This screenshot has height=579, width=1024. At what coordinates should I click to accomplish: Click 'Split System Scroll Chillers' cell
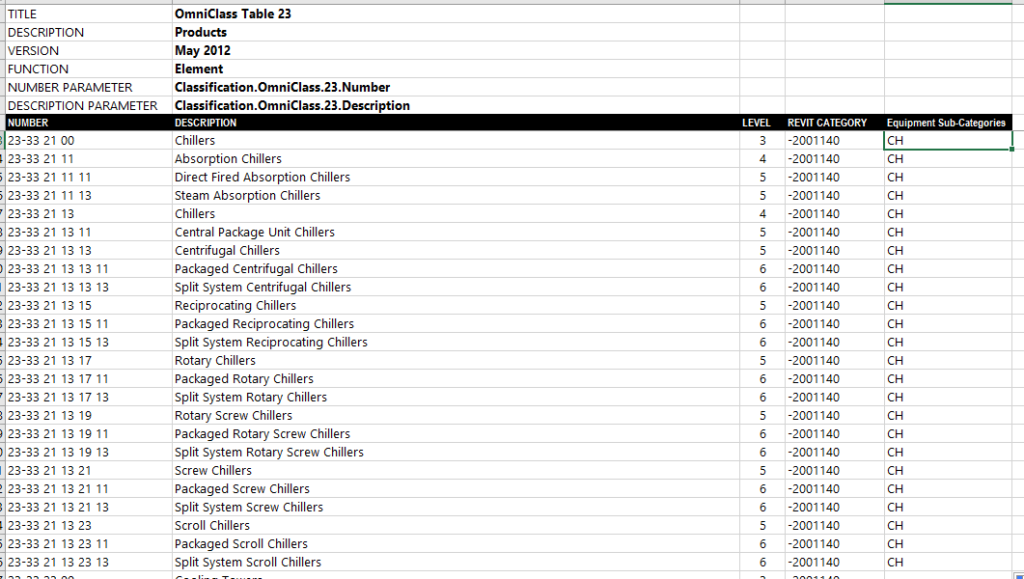456,561
